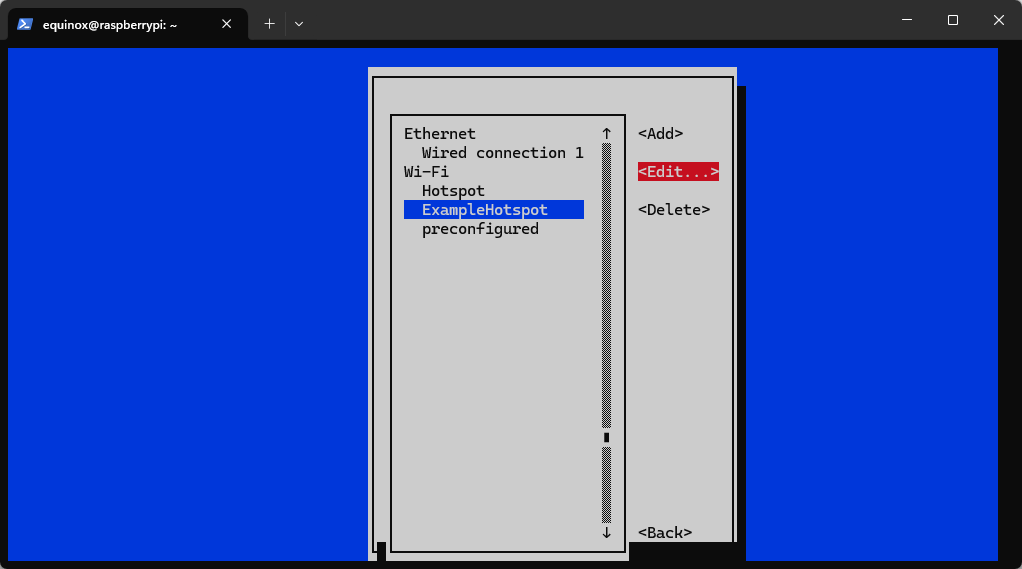The image size is (1022, 569).
Task: Go Back from connection list
Action: click(665, 533)
